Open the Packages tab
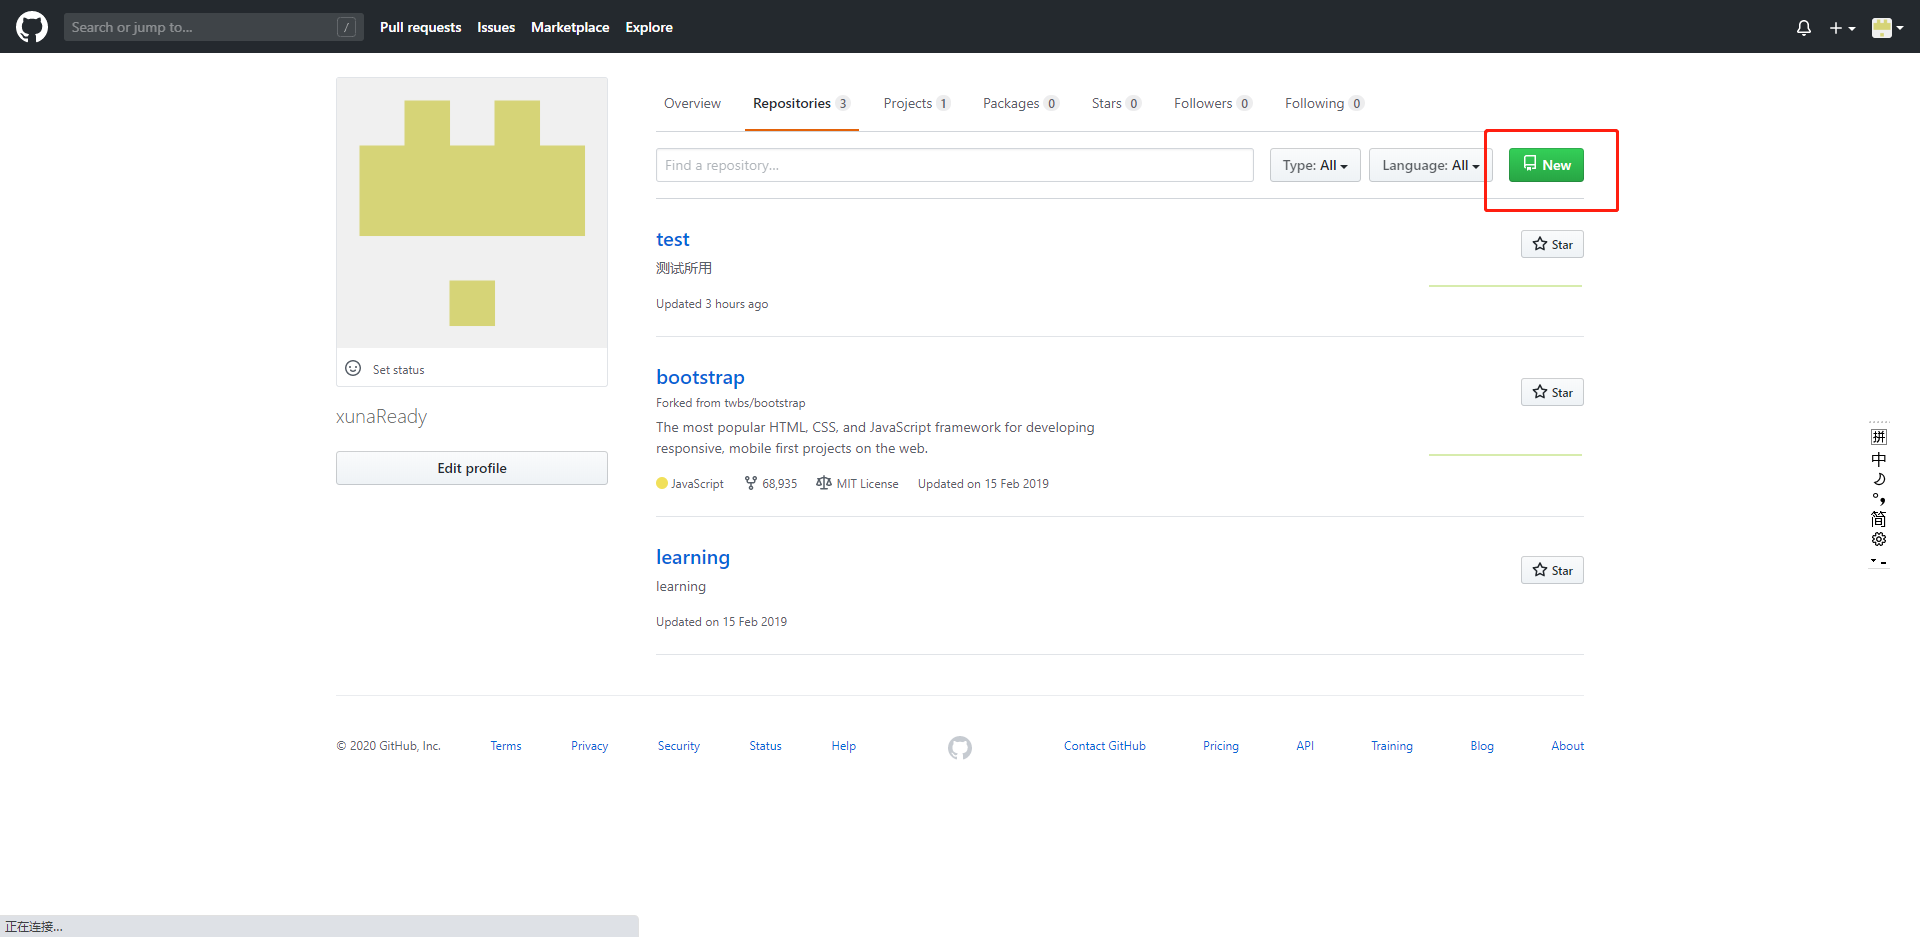The image size is (1920, 937). click(x=1020, y=104)
